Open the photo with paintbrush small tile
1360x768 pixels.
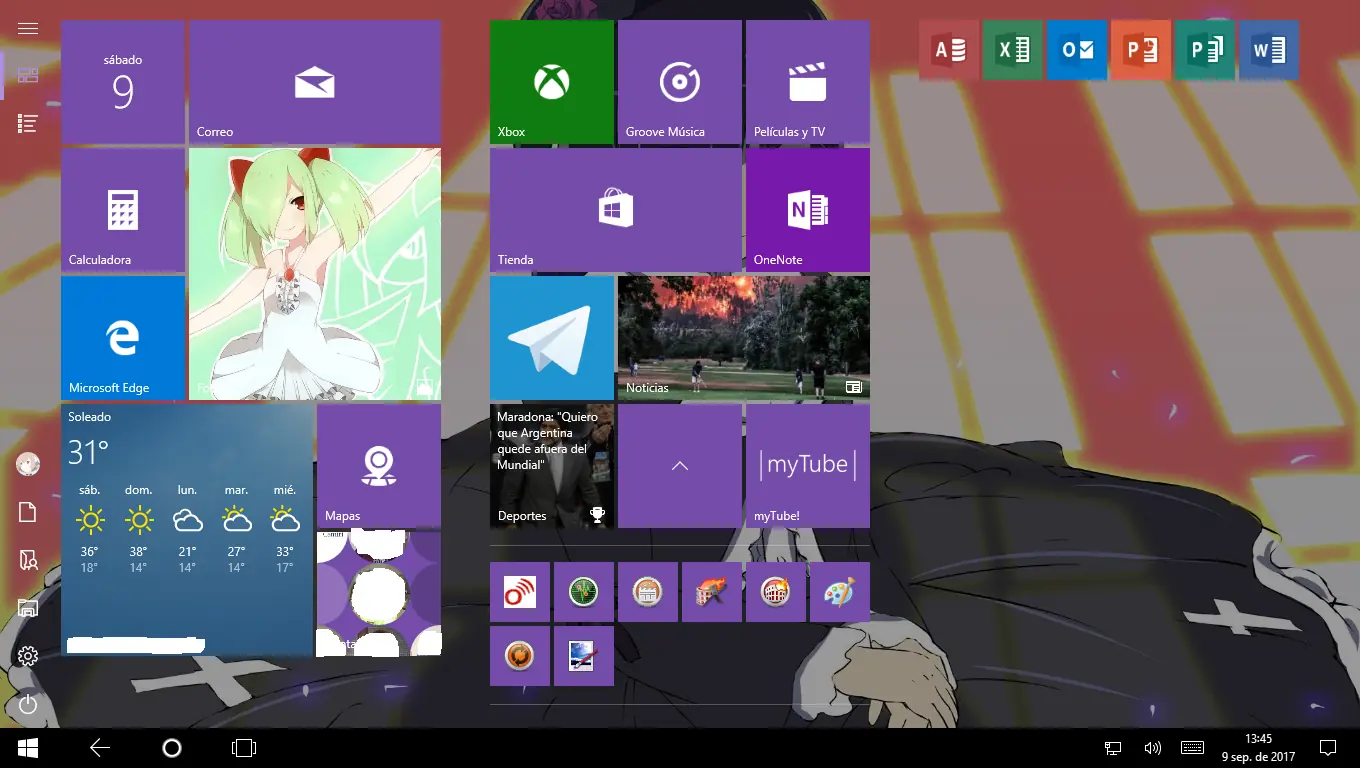584,656
